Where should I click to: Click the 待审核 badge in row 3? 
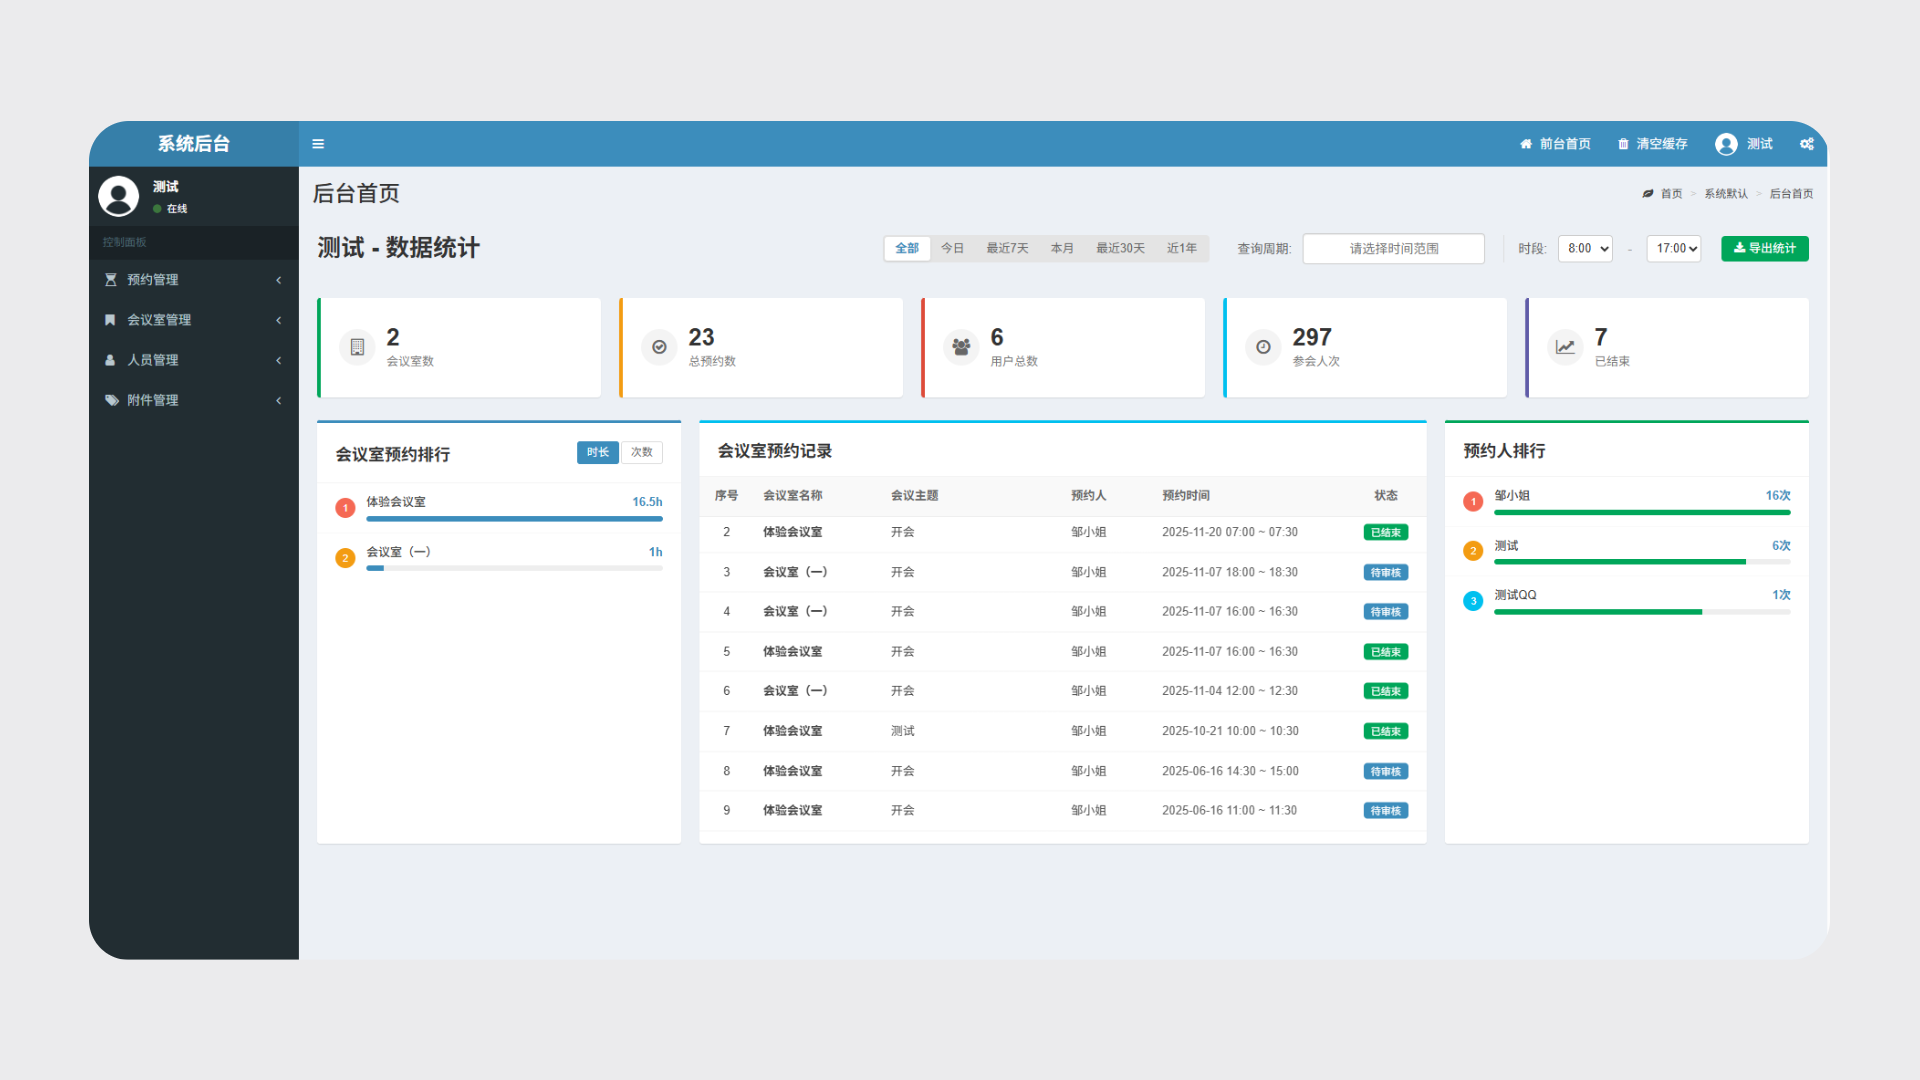[x=1386, y=573]
